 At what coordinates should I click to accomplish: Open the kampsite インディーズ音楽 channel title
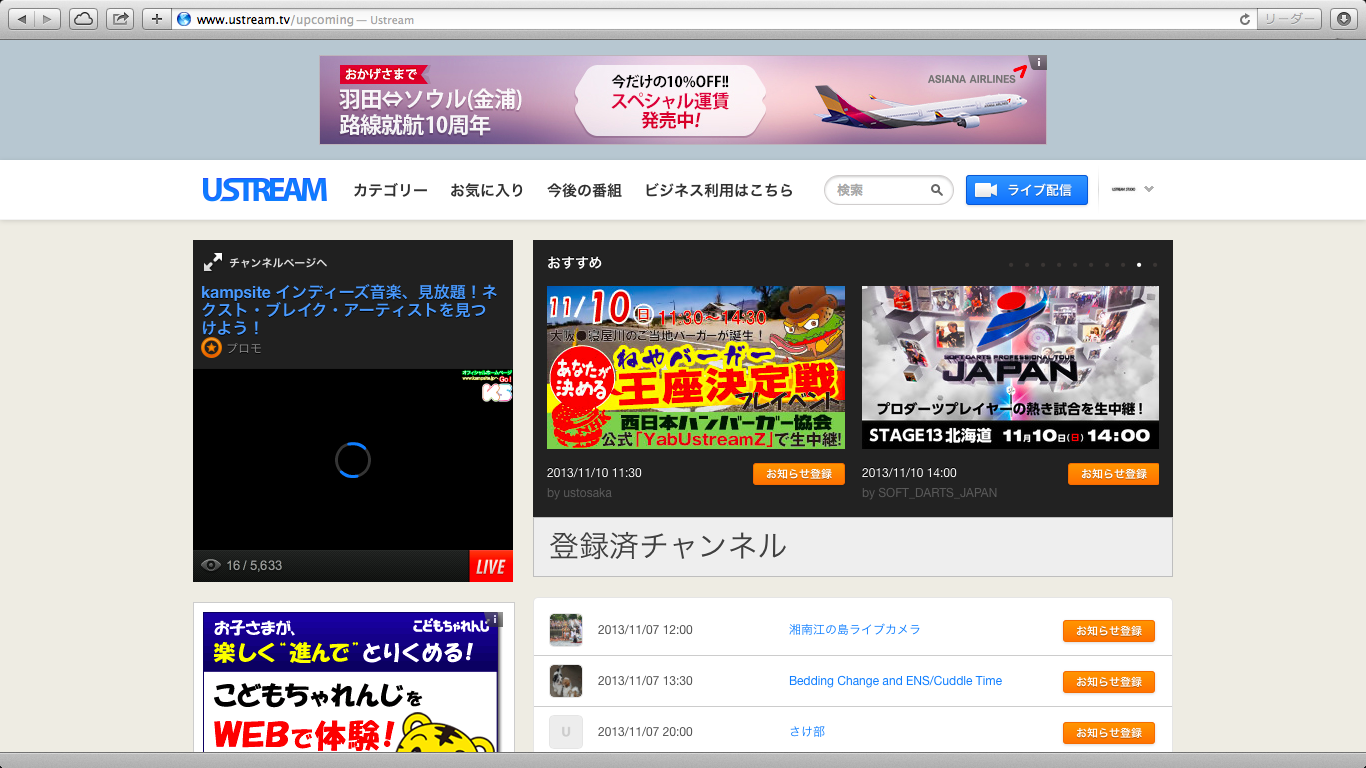349,310
